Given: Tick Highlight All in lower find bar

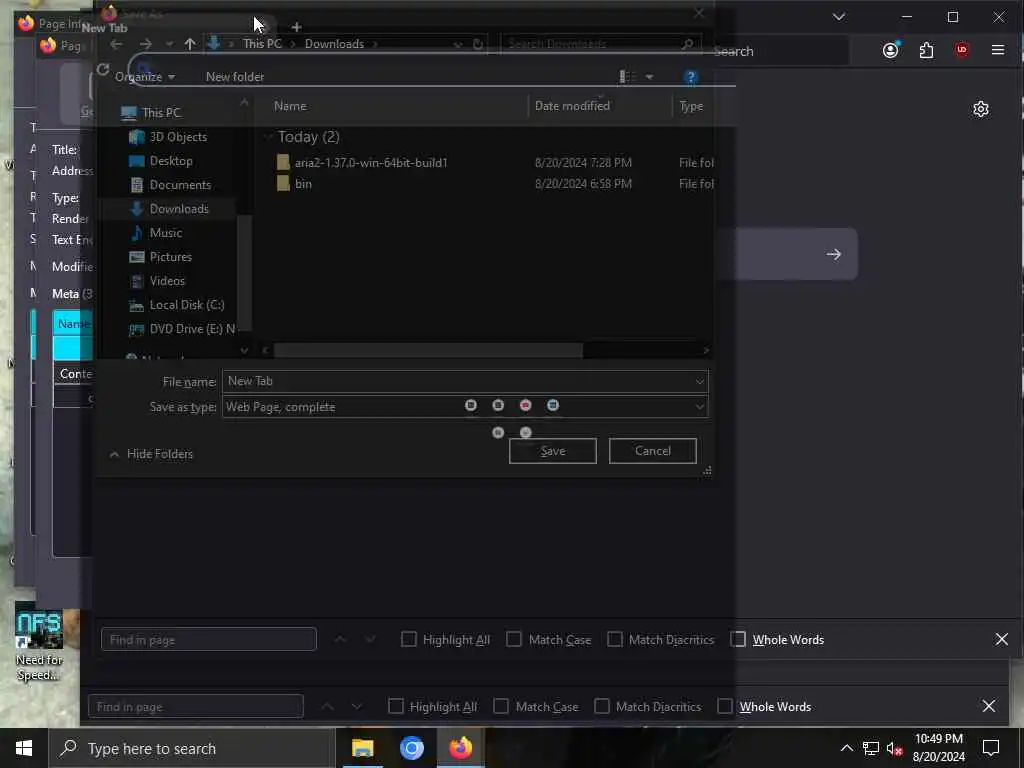Looking at the screenshot, I should [x=396, y=706].
